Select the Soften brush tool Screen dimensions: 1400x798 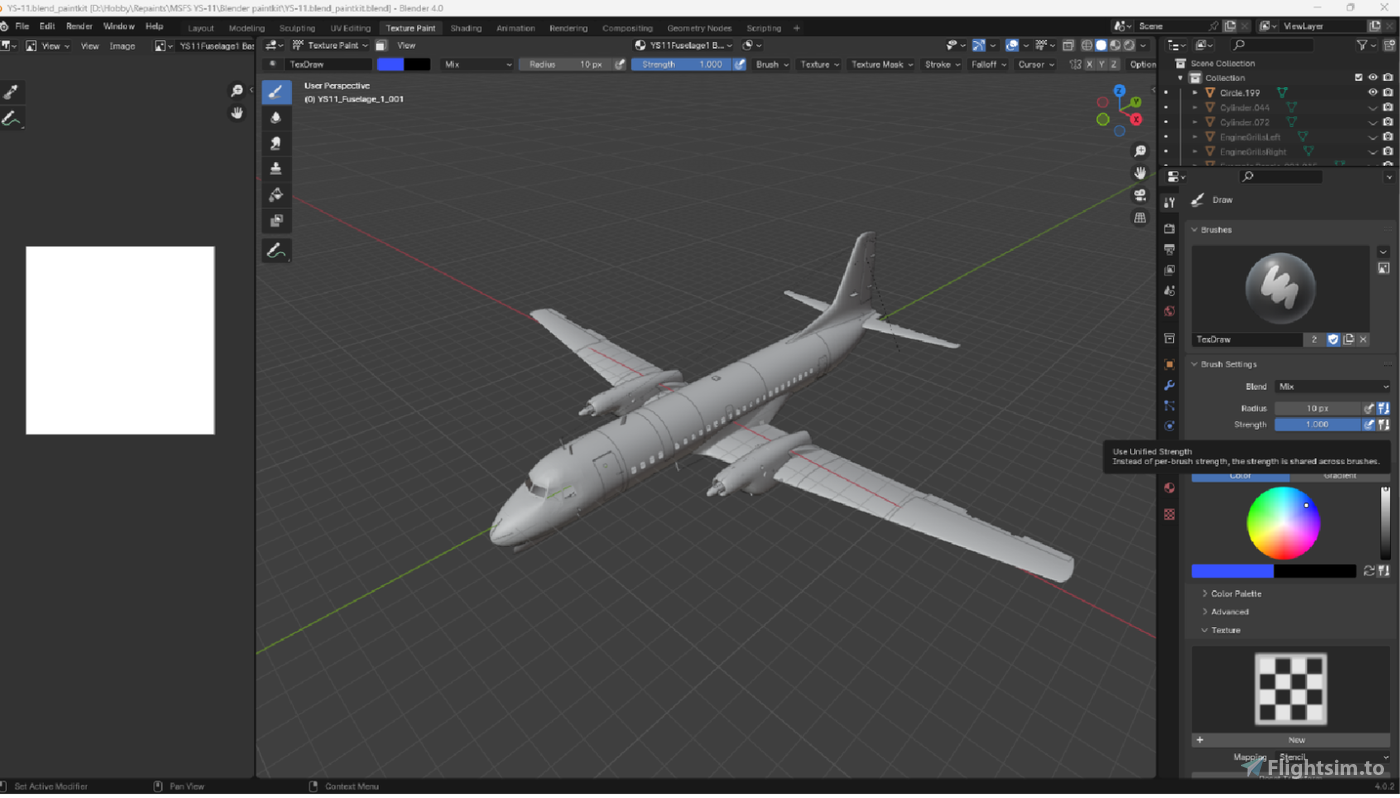click(276, 117)
